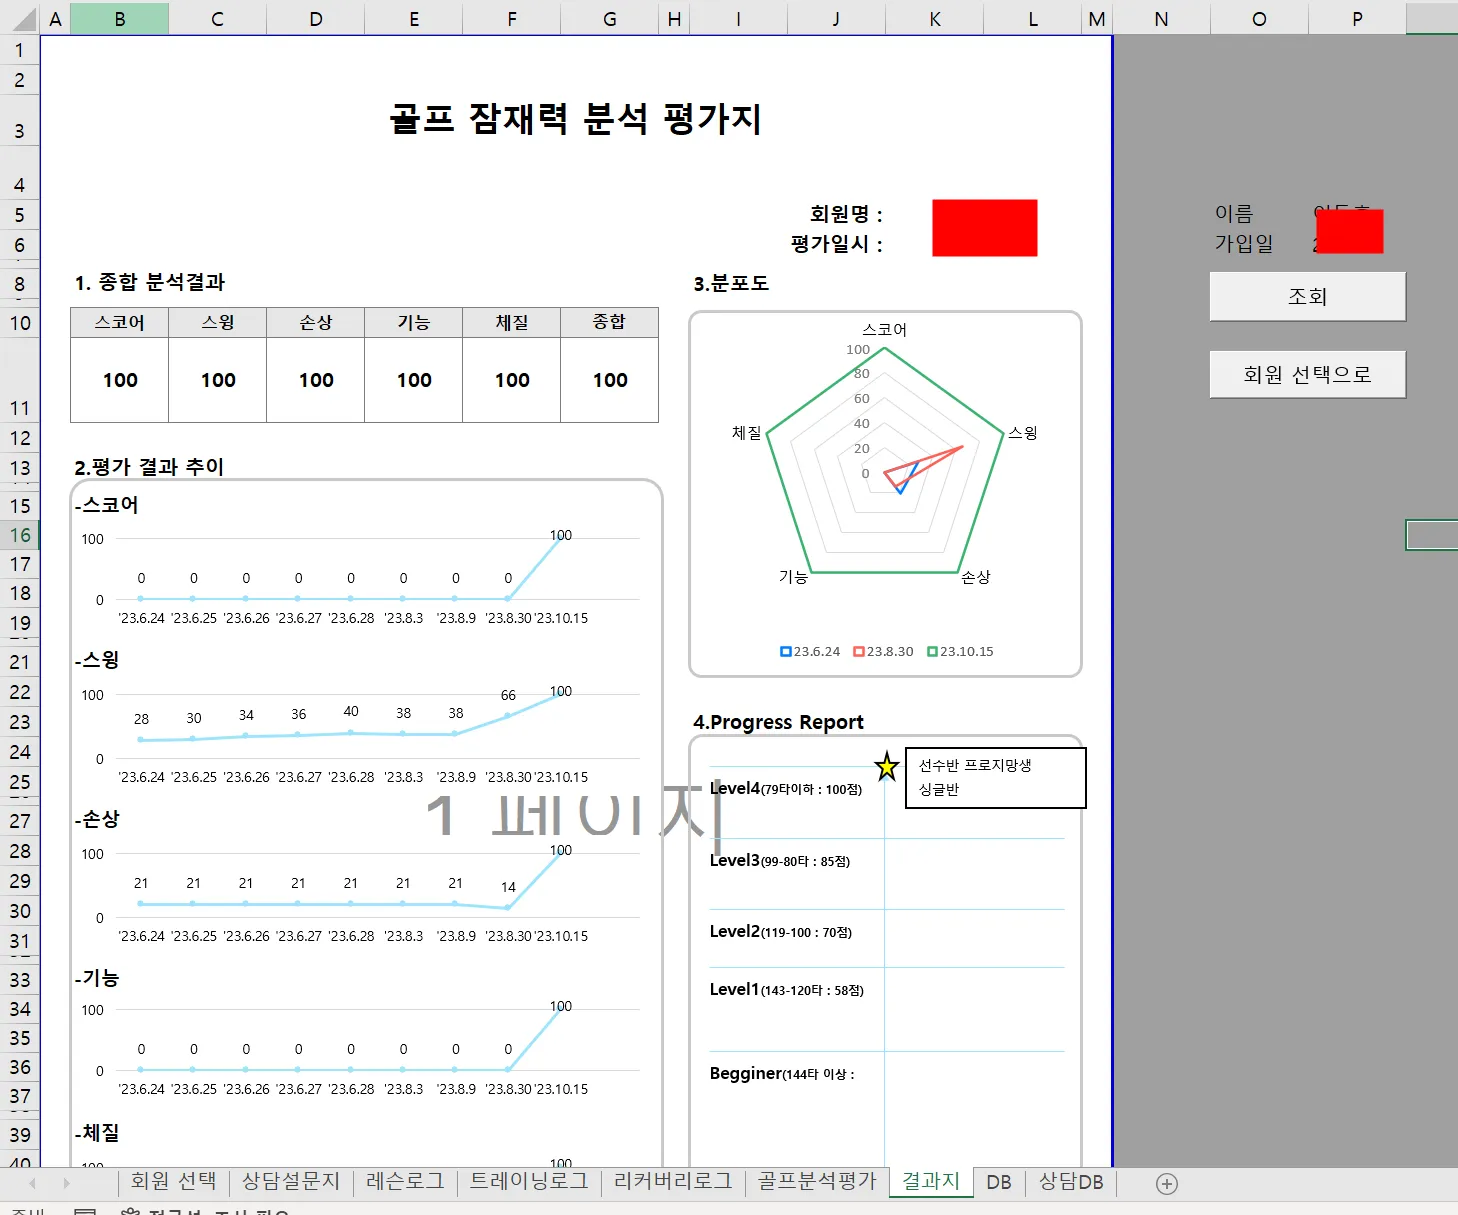Viewport: 1458px width, 1215px height.
Task: Select row 10 header
Action: click(20, 323)
